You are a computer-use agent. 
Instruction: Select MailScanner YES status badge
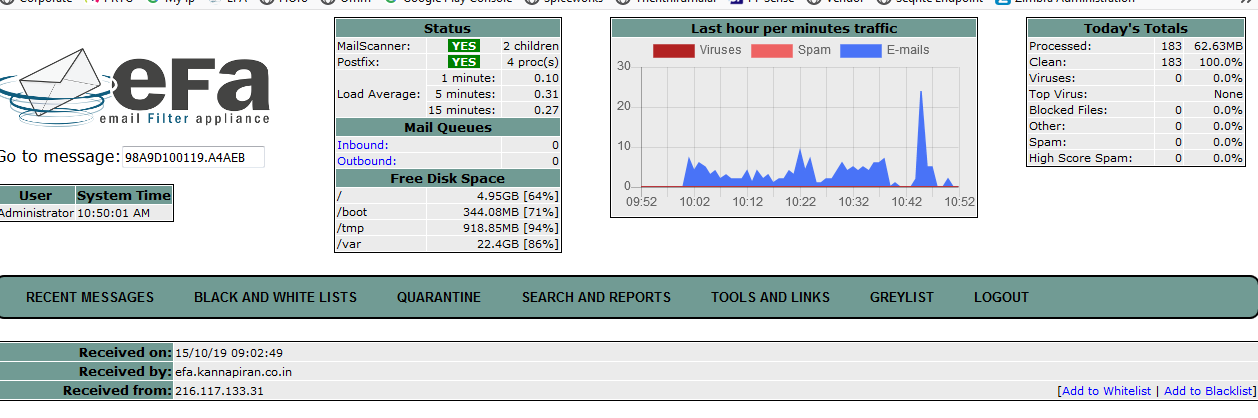click(464, 46)
